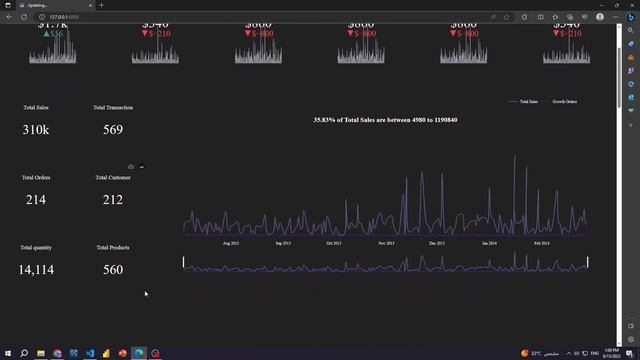Open the Favorites list icon
Image resolution: width=640 pixels, height=360 pixels.
click(x=555, y=17)
